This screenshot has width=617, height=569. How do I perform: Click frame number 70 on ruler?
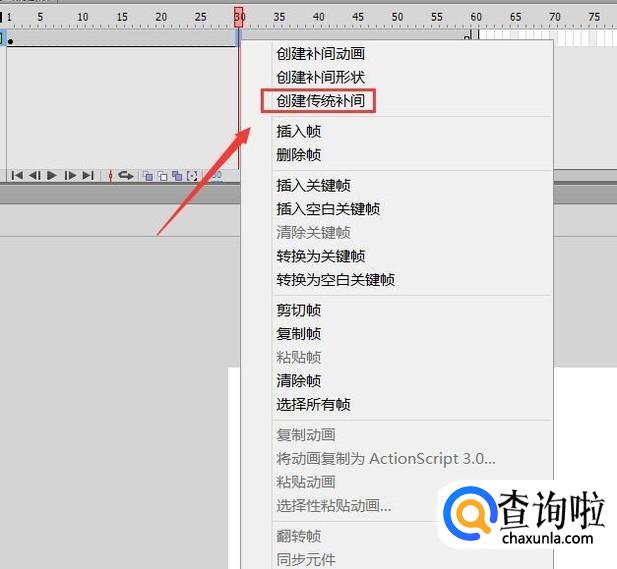click(554, 17)
